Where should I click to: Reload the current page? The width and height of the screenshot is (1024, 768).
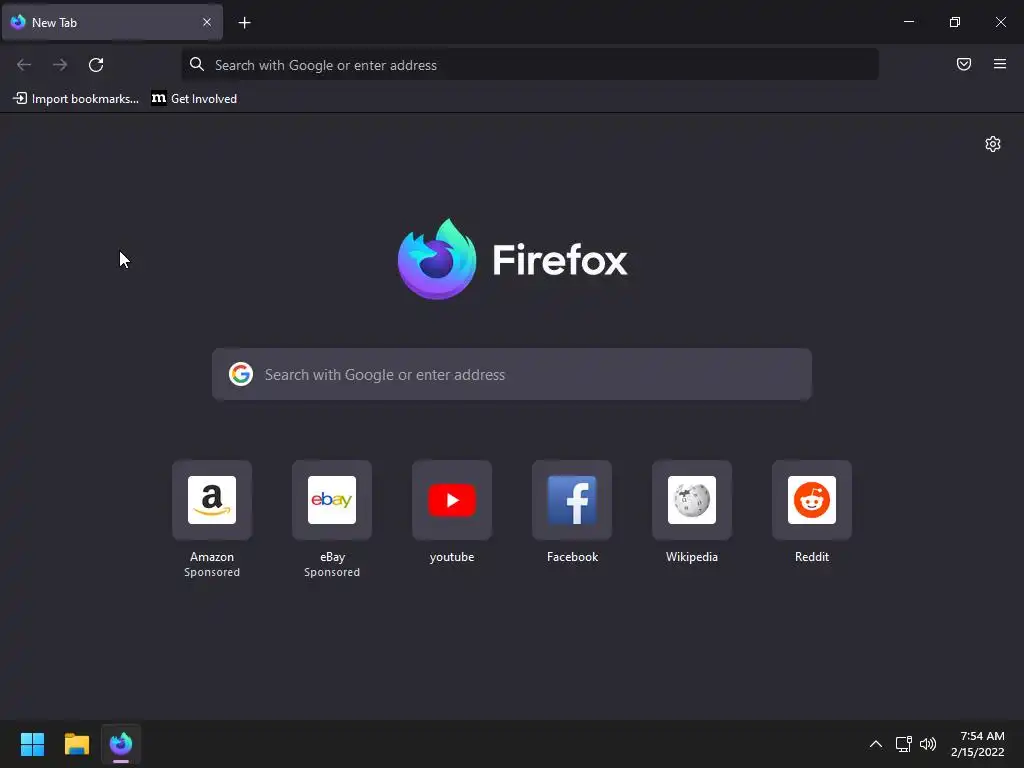[x=96, y=65]
